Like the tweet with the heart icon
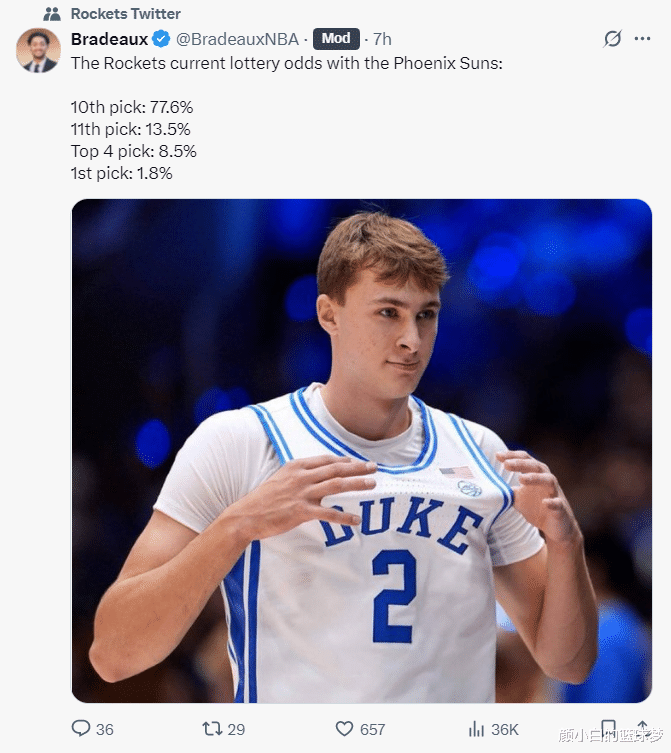The image size is (671, 753). (x=344, y=729)
